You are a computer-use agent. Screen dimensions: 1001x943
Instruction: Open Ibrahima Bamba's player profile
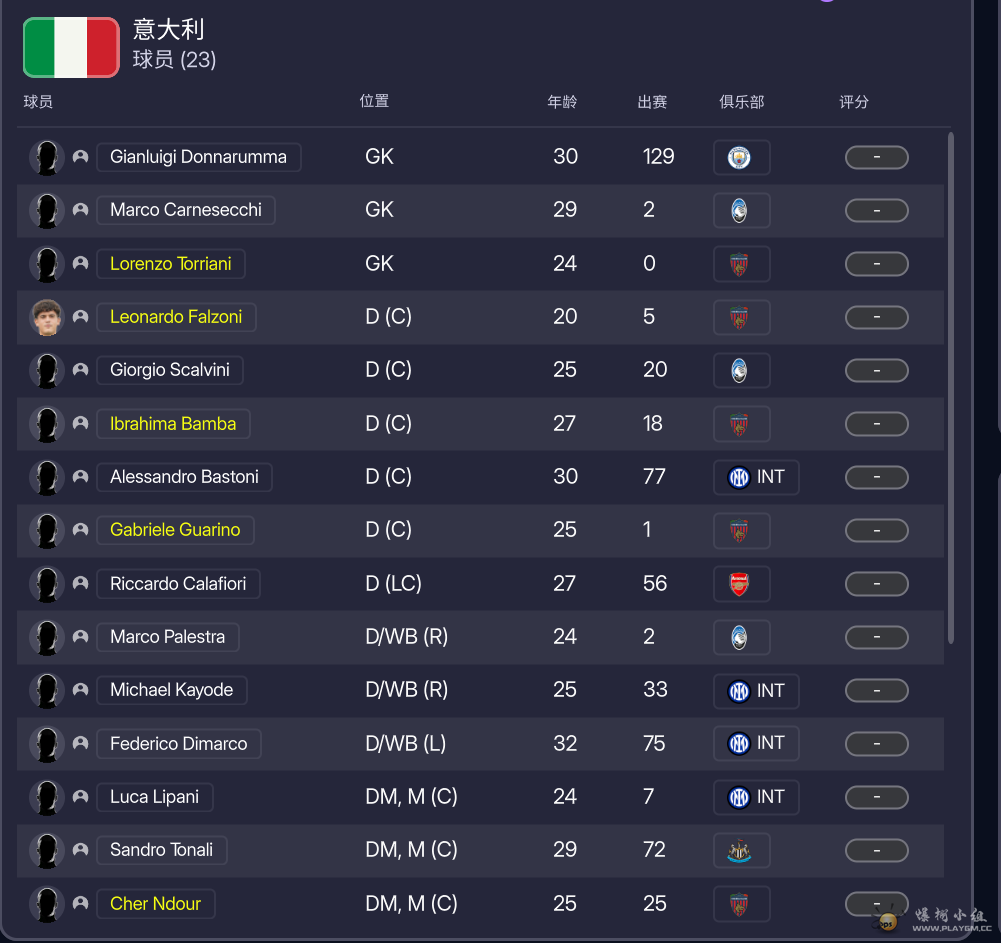point(173,424)
